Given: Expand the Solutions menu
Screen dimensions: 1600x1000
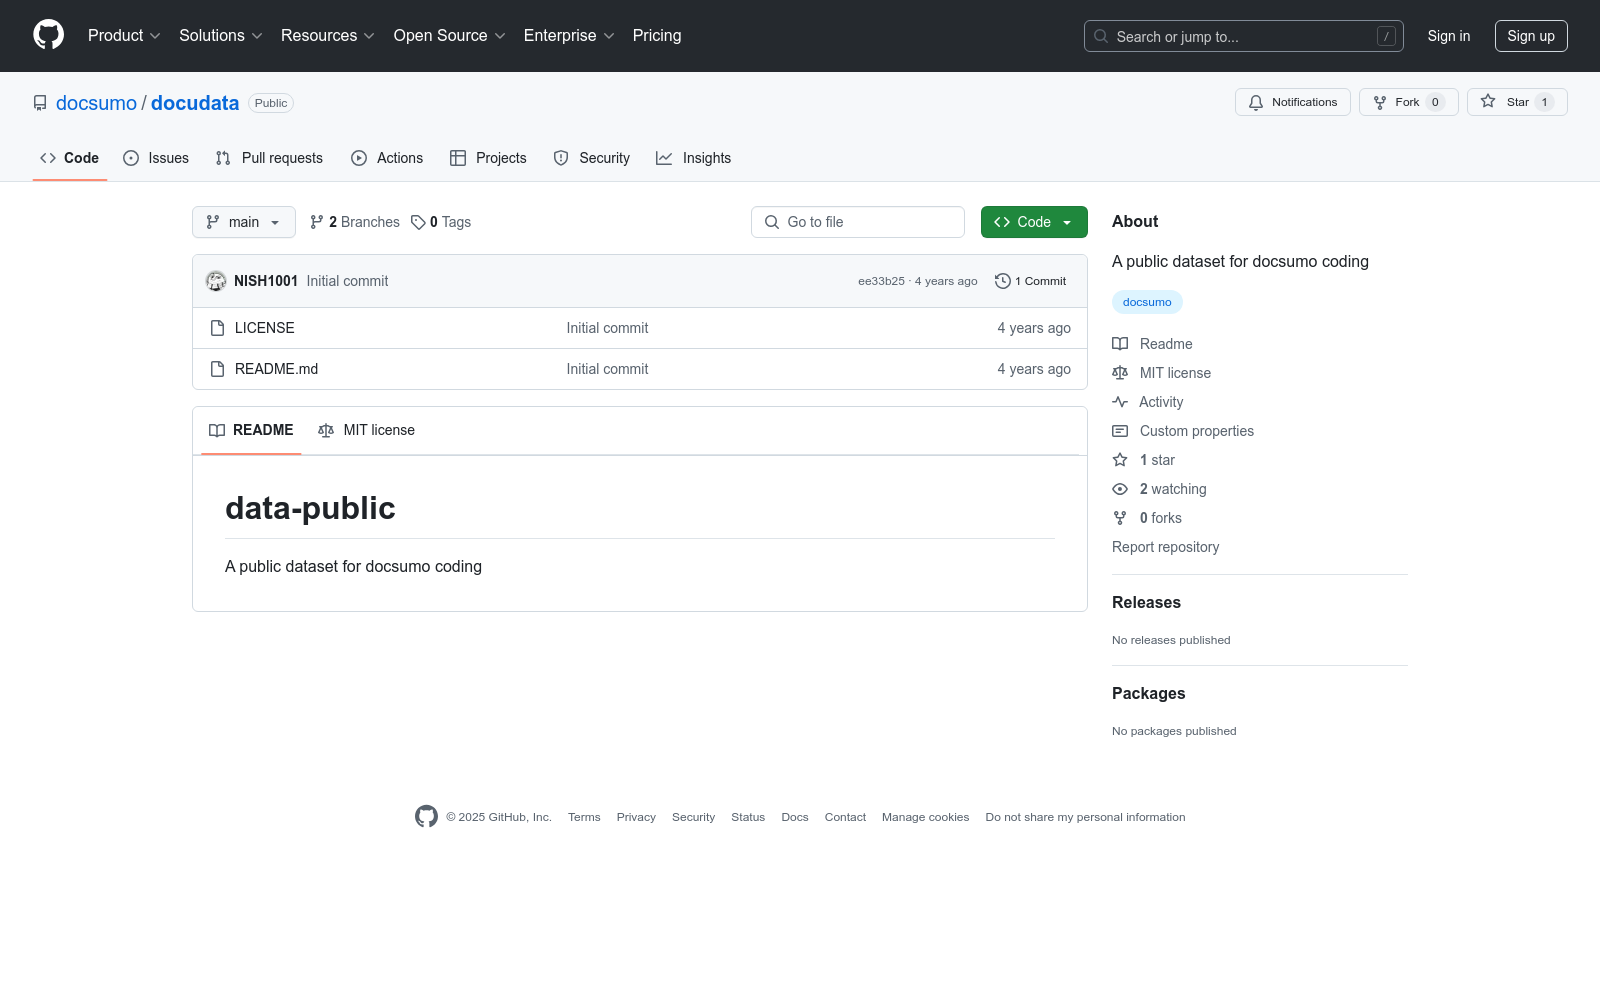Looking at the screenshot, I should point(221,36).
